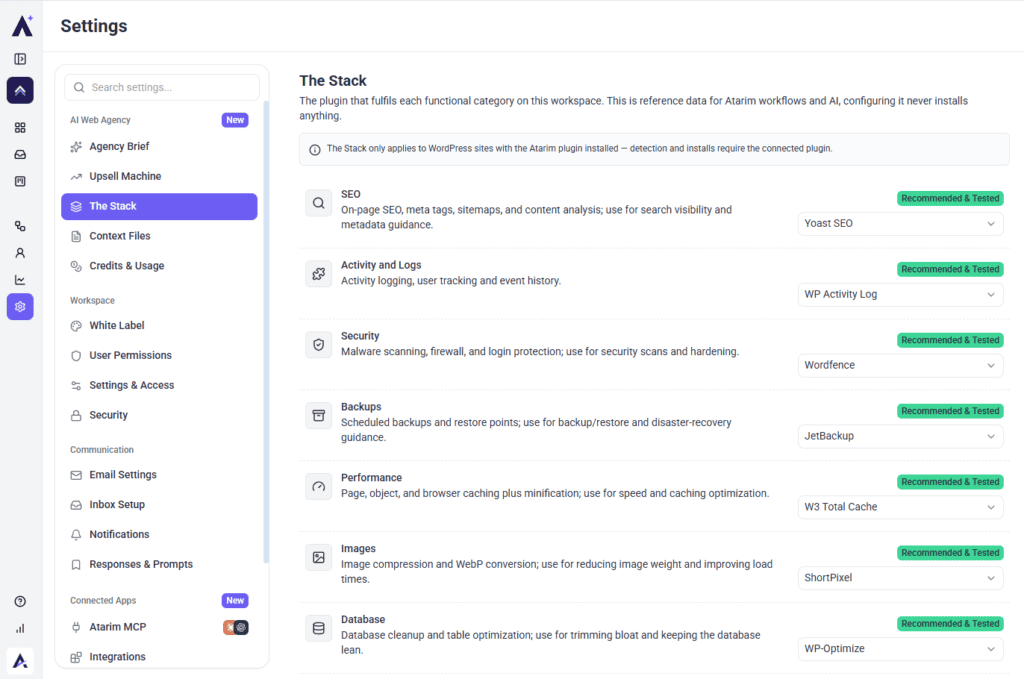Viewport: 1024px width, 679px height.
Task: Go to Settings & Access
Action: (x=159, y=385)
